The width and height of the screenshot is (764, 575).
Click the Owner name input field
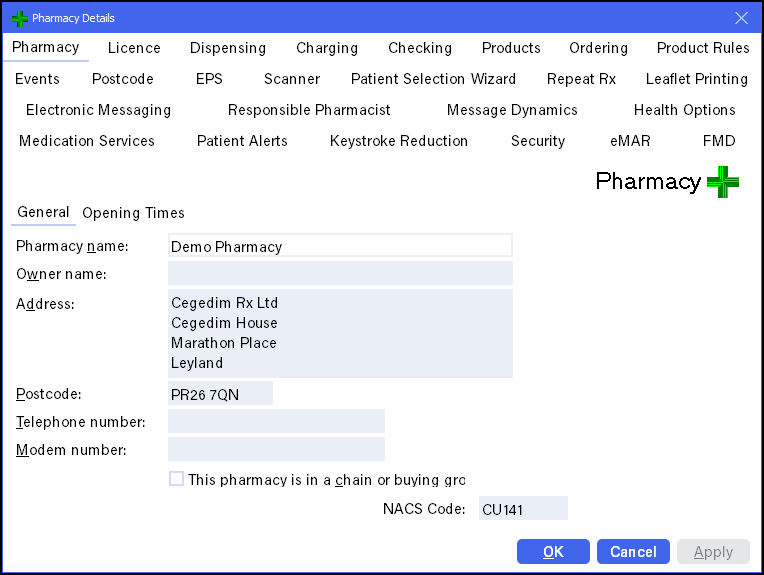pyautogui.click(x=340, y=274)
